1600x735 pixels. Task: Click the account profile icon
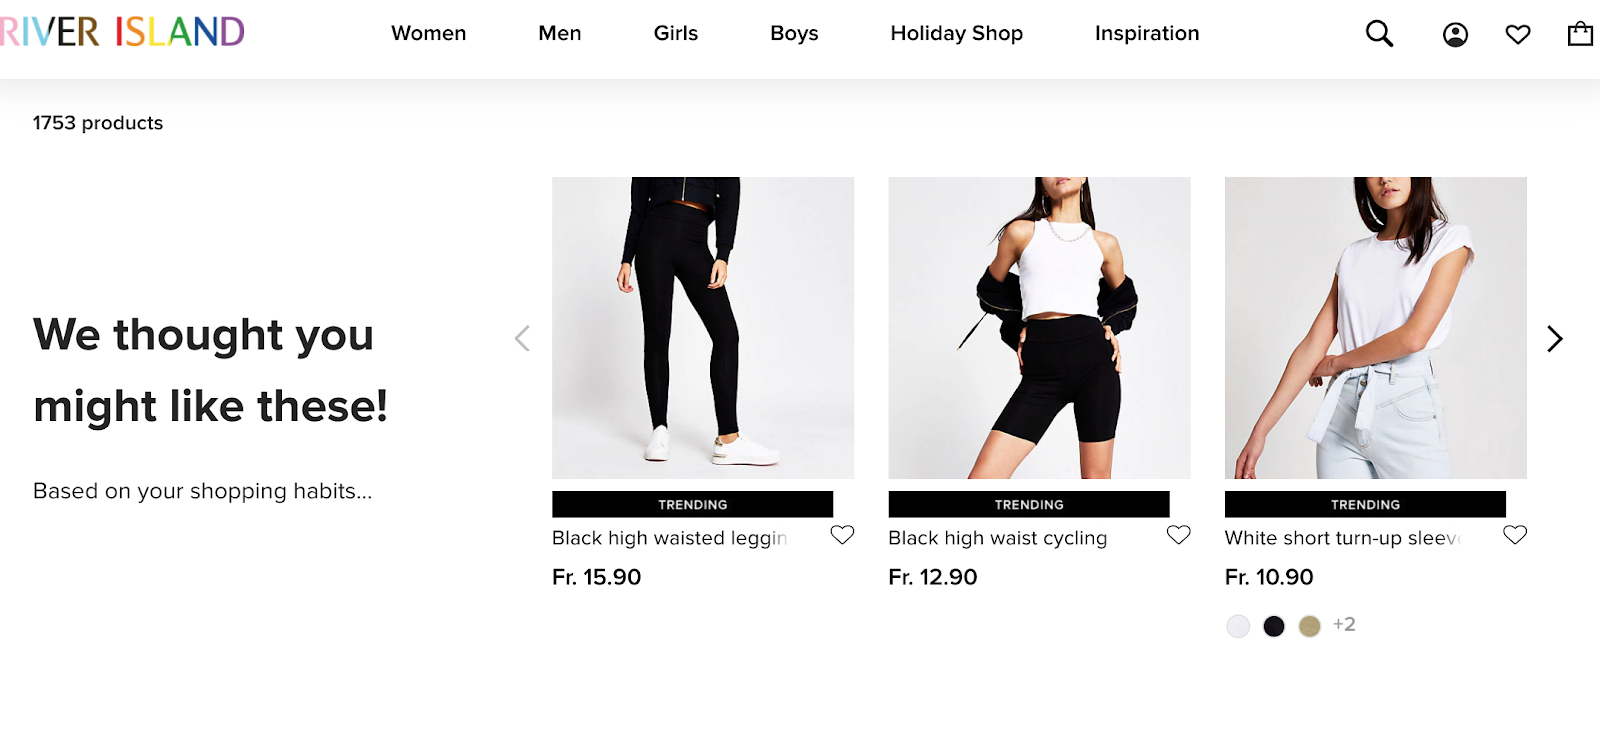(1455, 33)
